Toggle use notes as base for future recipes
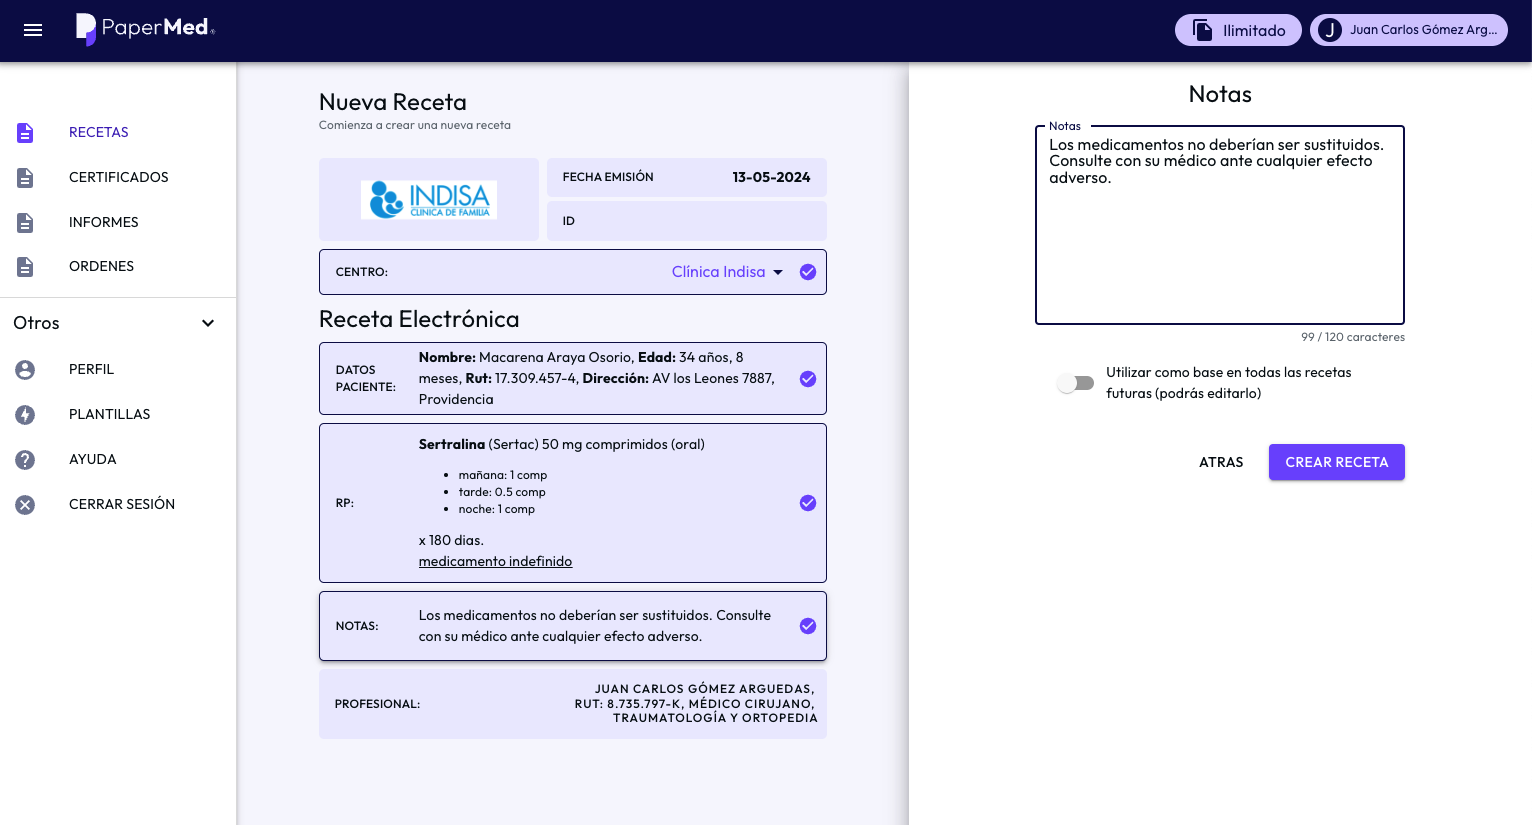The image size is (1532, 825). point(1076,383)
